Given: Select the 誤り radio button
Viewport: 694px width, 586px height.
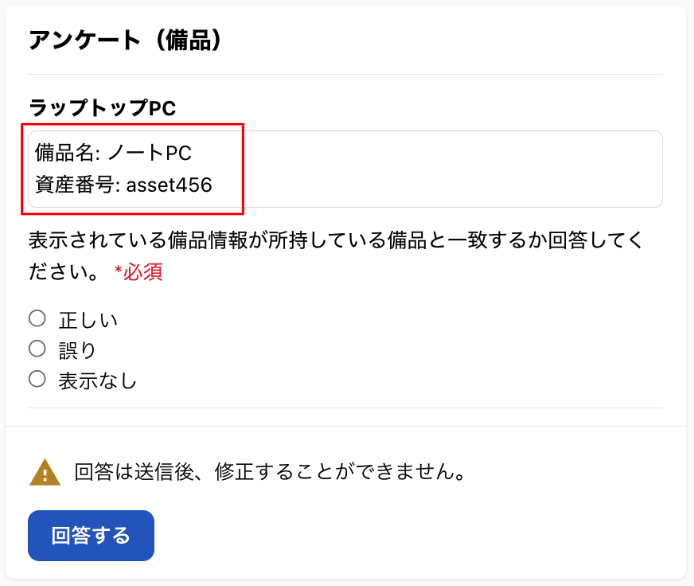Looking at the screenshot, I should (37, 349).
